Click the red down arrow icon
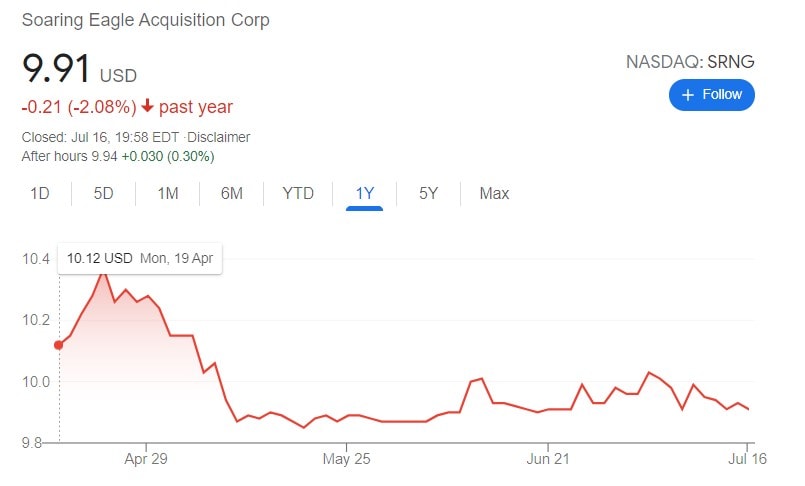Screen dimensions: 805x486 coord(147,107)
